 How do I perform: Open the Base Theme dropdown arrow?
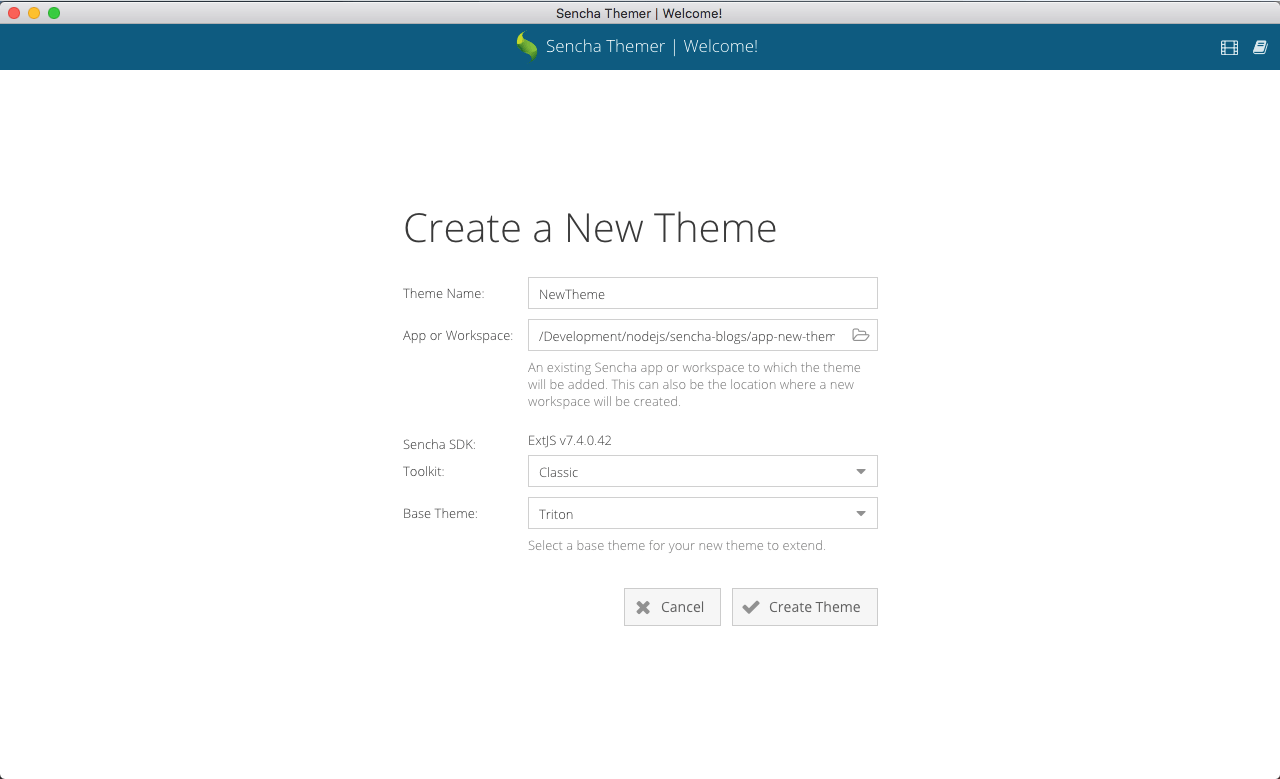[861, 514]
